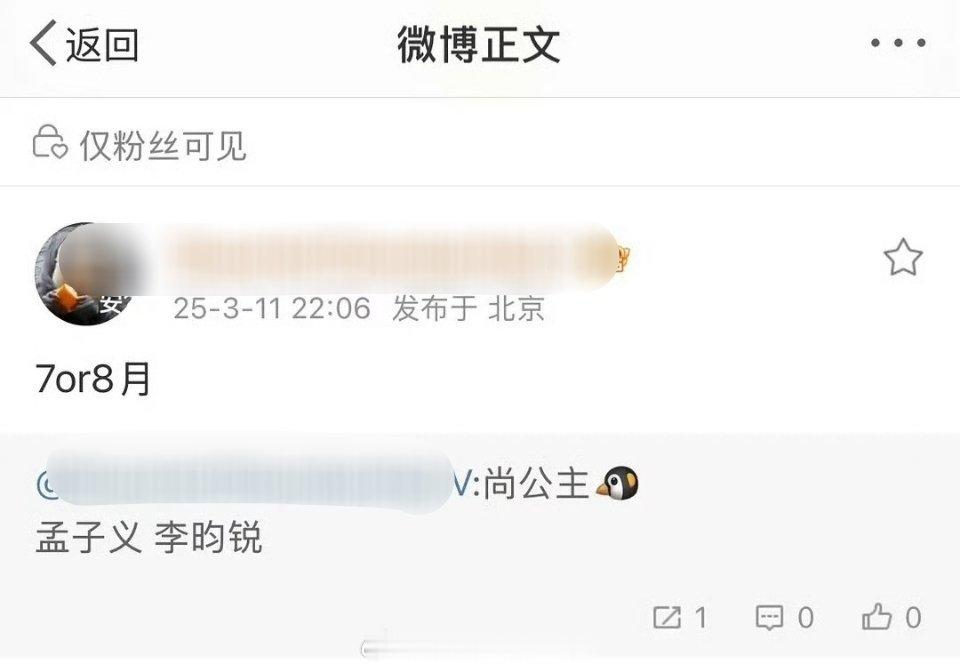Tap the 25-3-11 22:06 timestamp
The width and height of the screenshot is (960, 669).
pyautogui.click(x=272, y=308)
